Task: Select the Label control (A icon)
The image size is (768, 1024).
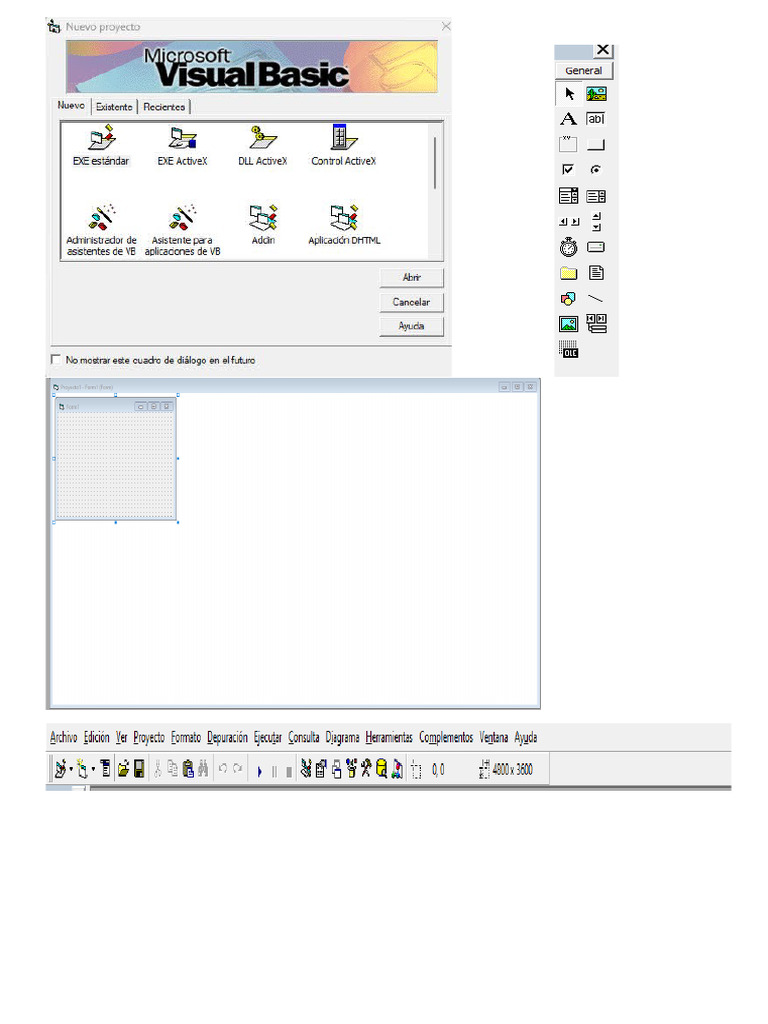Action: click(x=569, y=119)
